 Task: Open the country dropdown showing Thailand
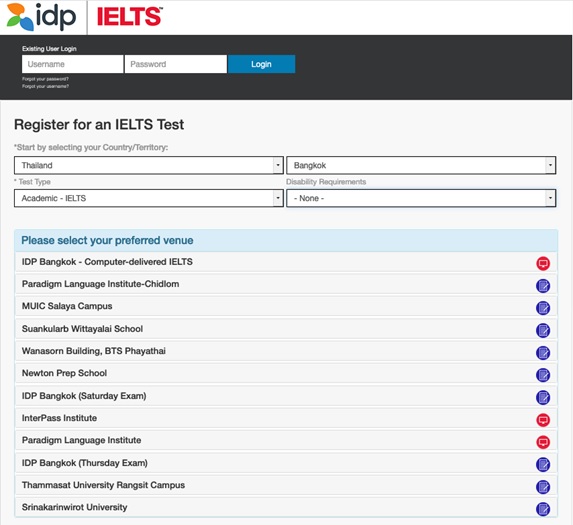coord(149,165)
